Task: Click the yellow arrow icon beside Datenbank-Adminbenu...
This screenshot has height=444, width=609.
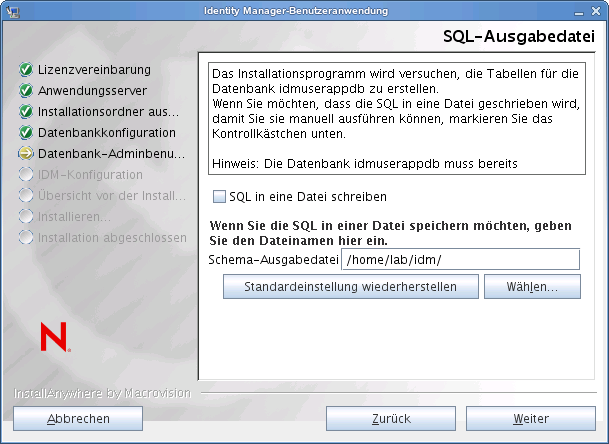Action: pyautogui.click(x=26, y=153)
